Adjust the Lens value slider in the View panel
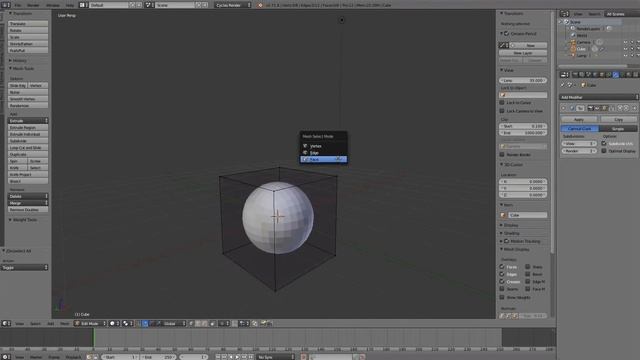This screenshot has height=360, width=640. click(x=523, y=80)
